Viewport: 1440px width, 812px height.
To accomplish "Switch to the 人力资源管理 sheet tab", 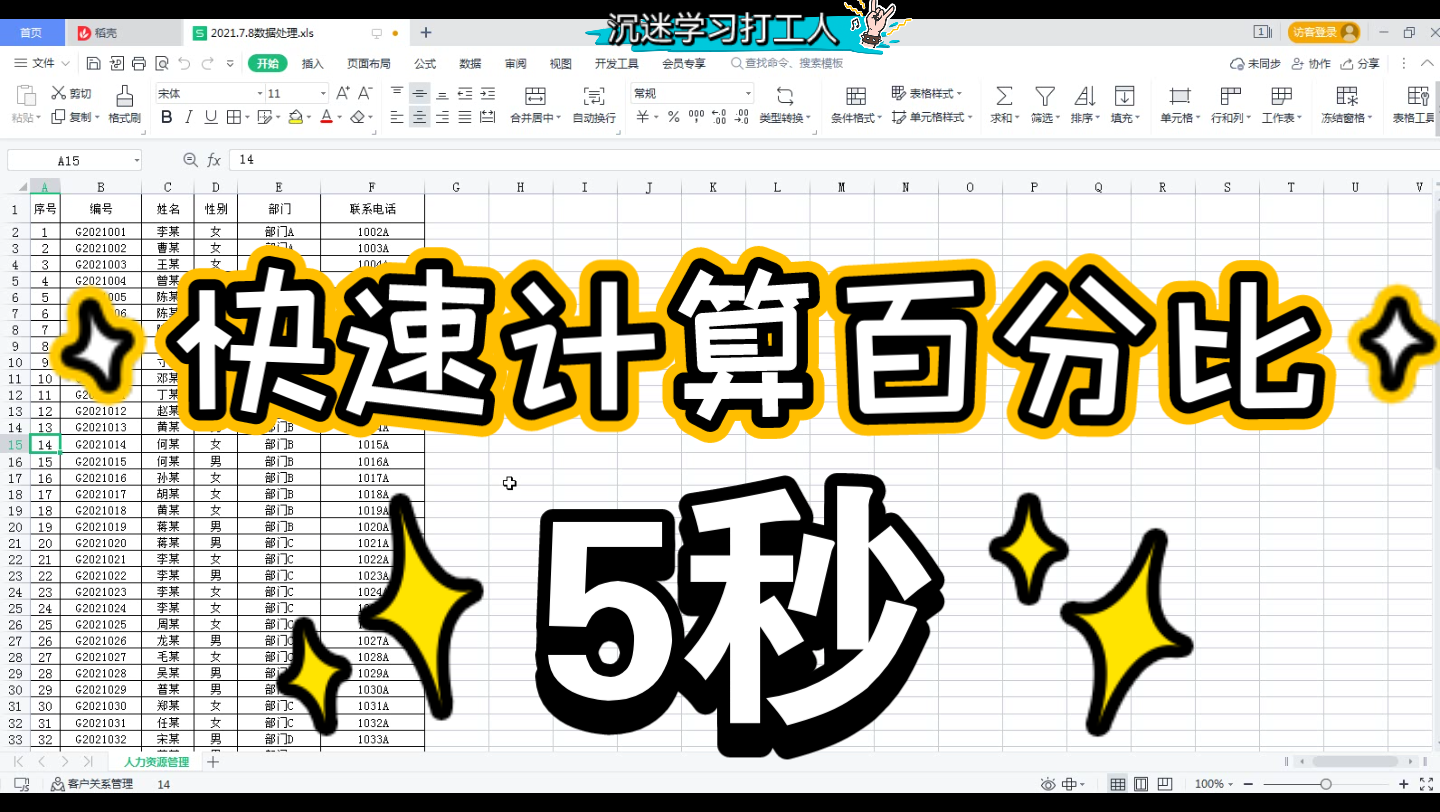I will tap(156, 762).
